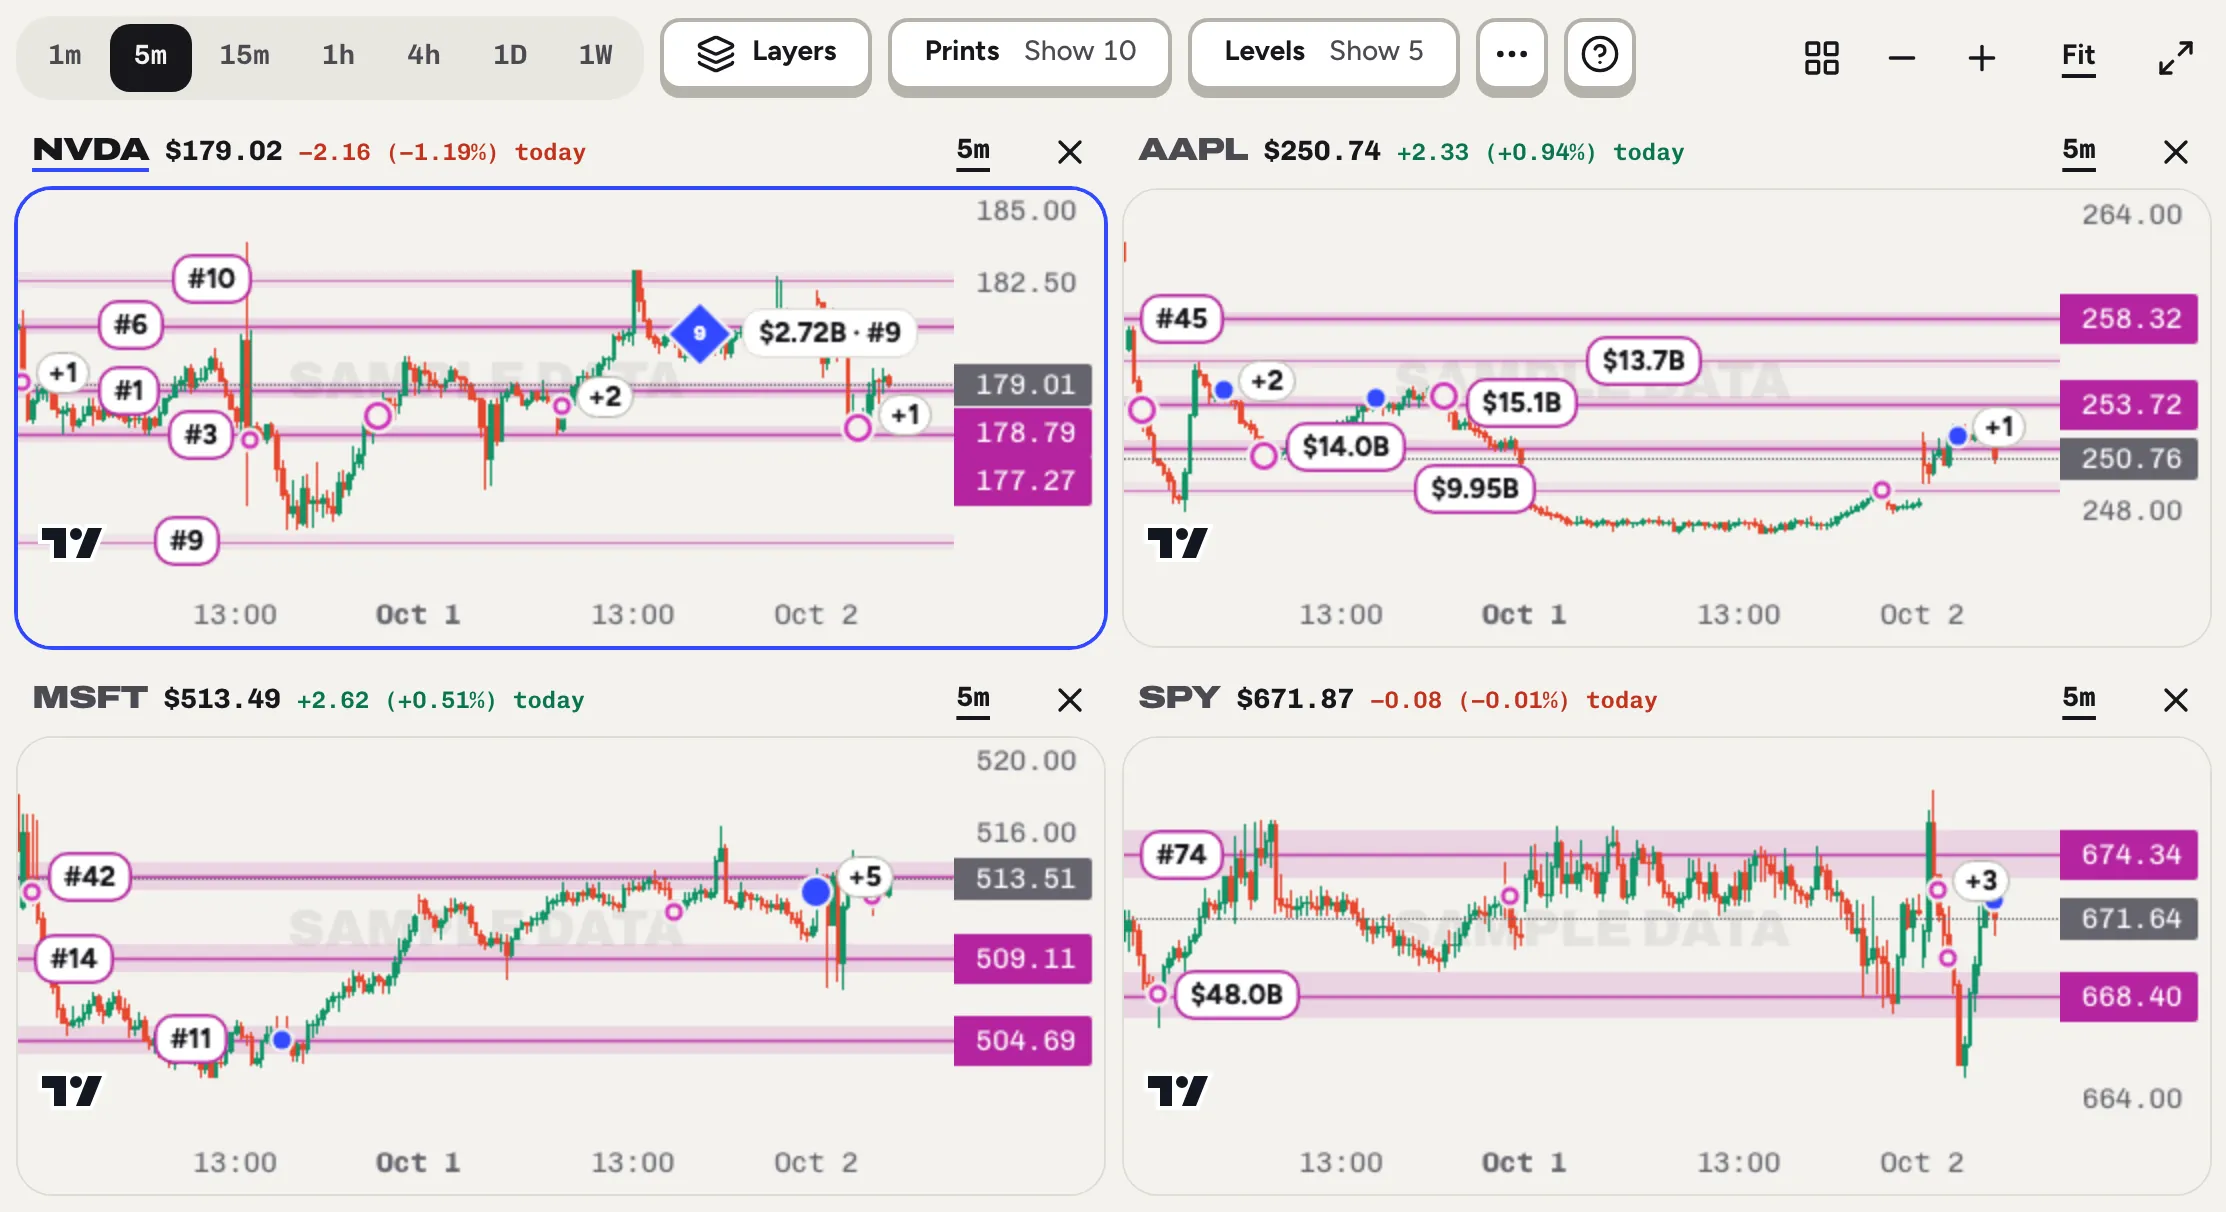Zoom in with the plus icon
This screenshot has width=2226, height=1212.
click(x=1981, y=58)
